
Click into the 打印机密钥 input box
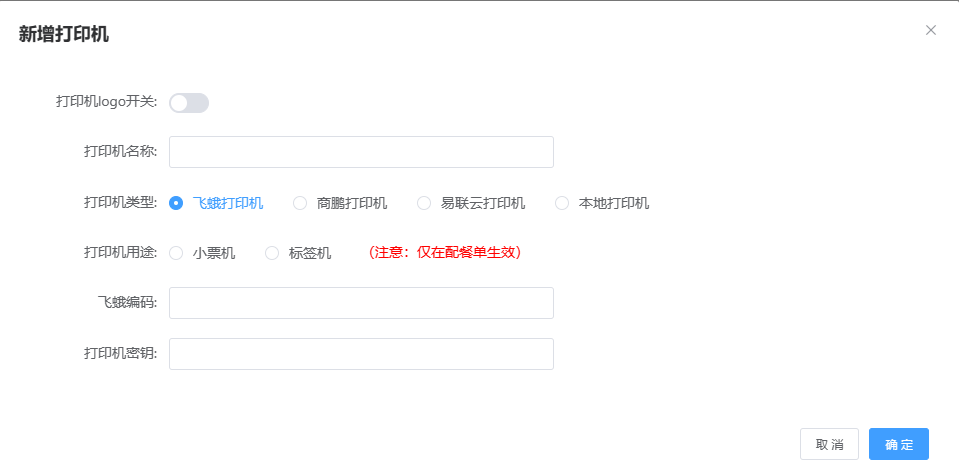pyautogui.click(x=361, y=354)
